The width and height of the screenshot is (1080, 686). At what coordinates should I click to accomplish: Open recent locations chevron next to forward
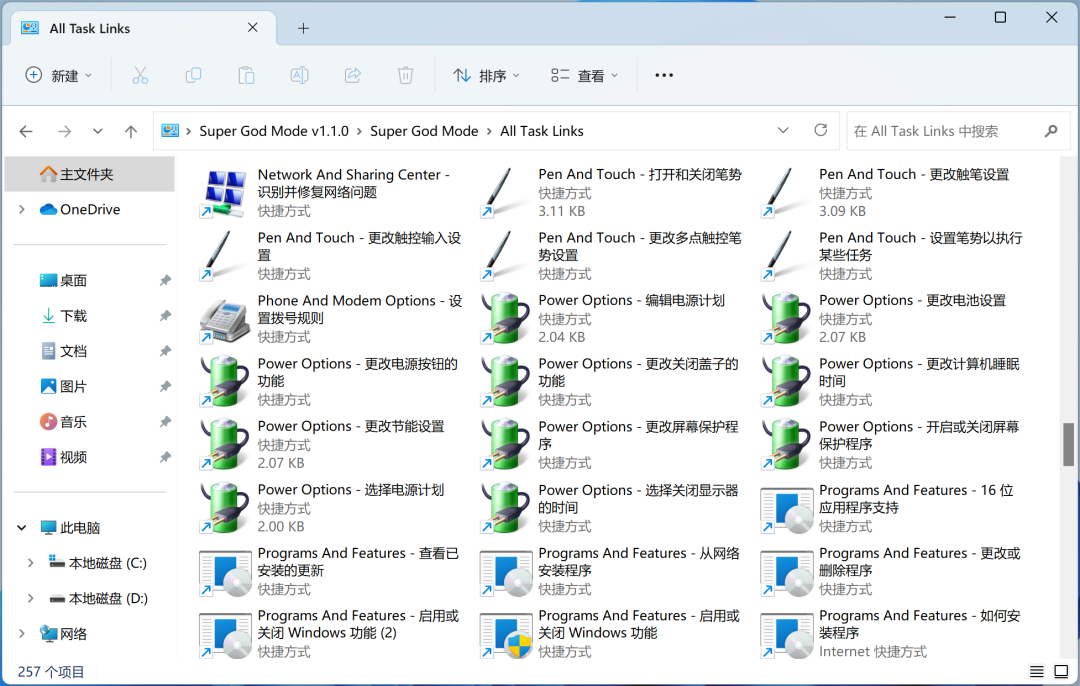tap(98, 131)
